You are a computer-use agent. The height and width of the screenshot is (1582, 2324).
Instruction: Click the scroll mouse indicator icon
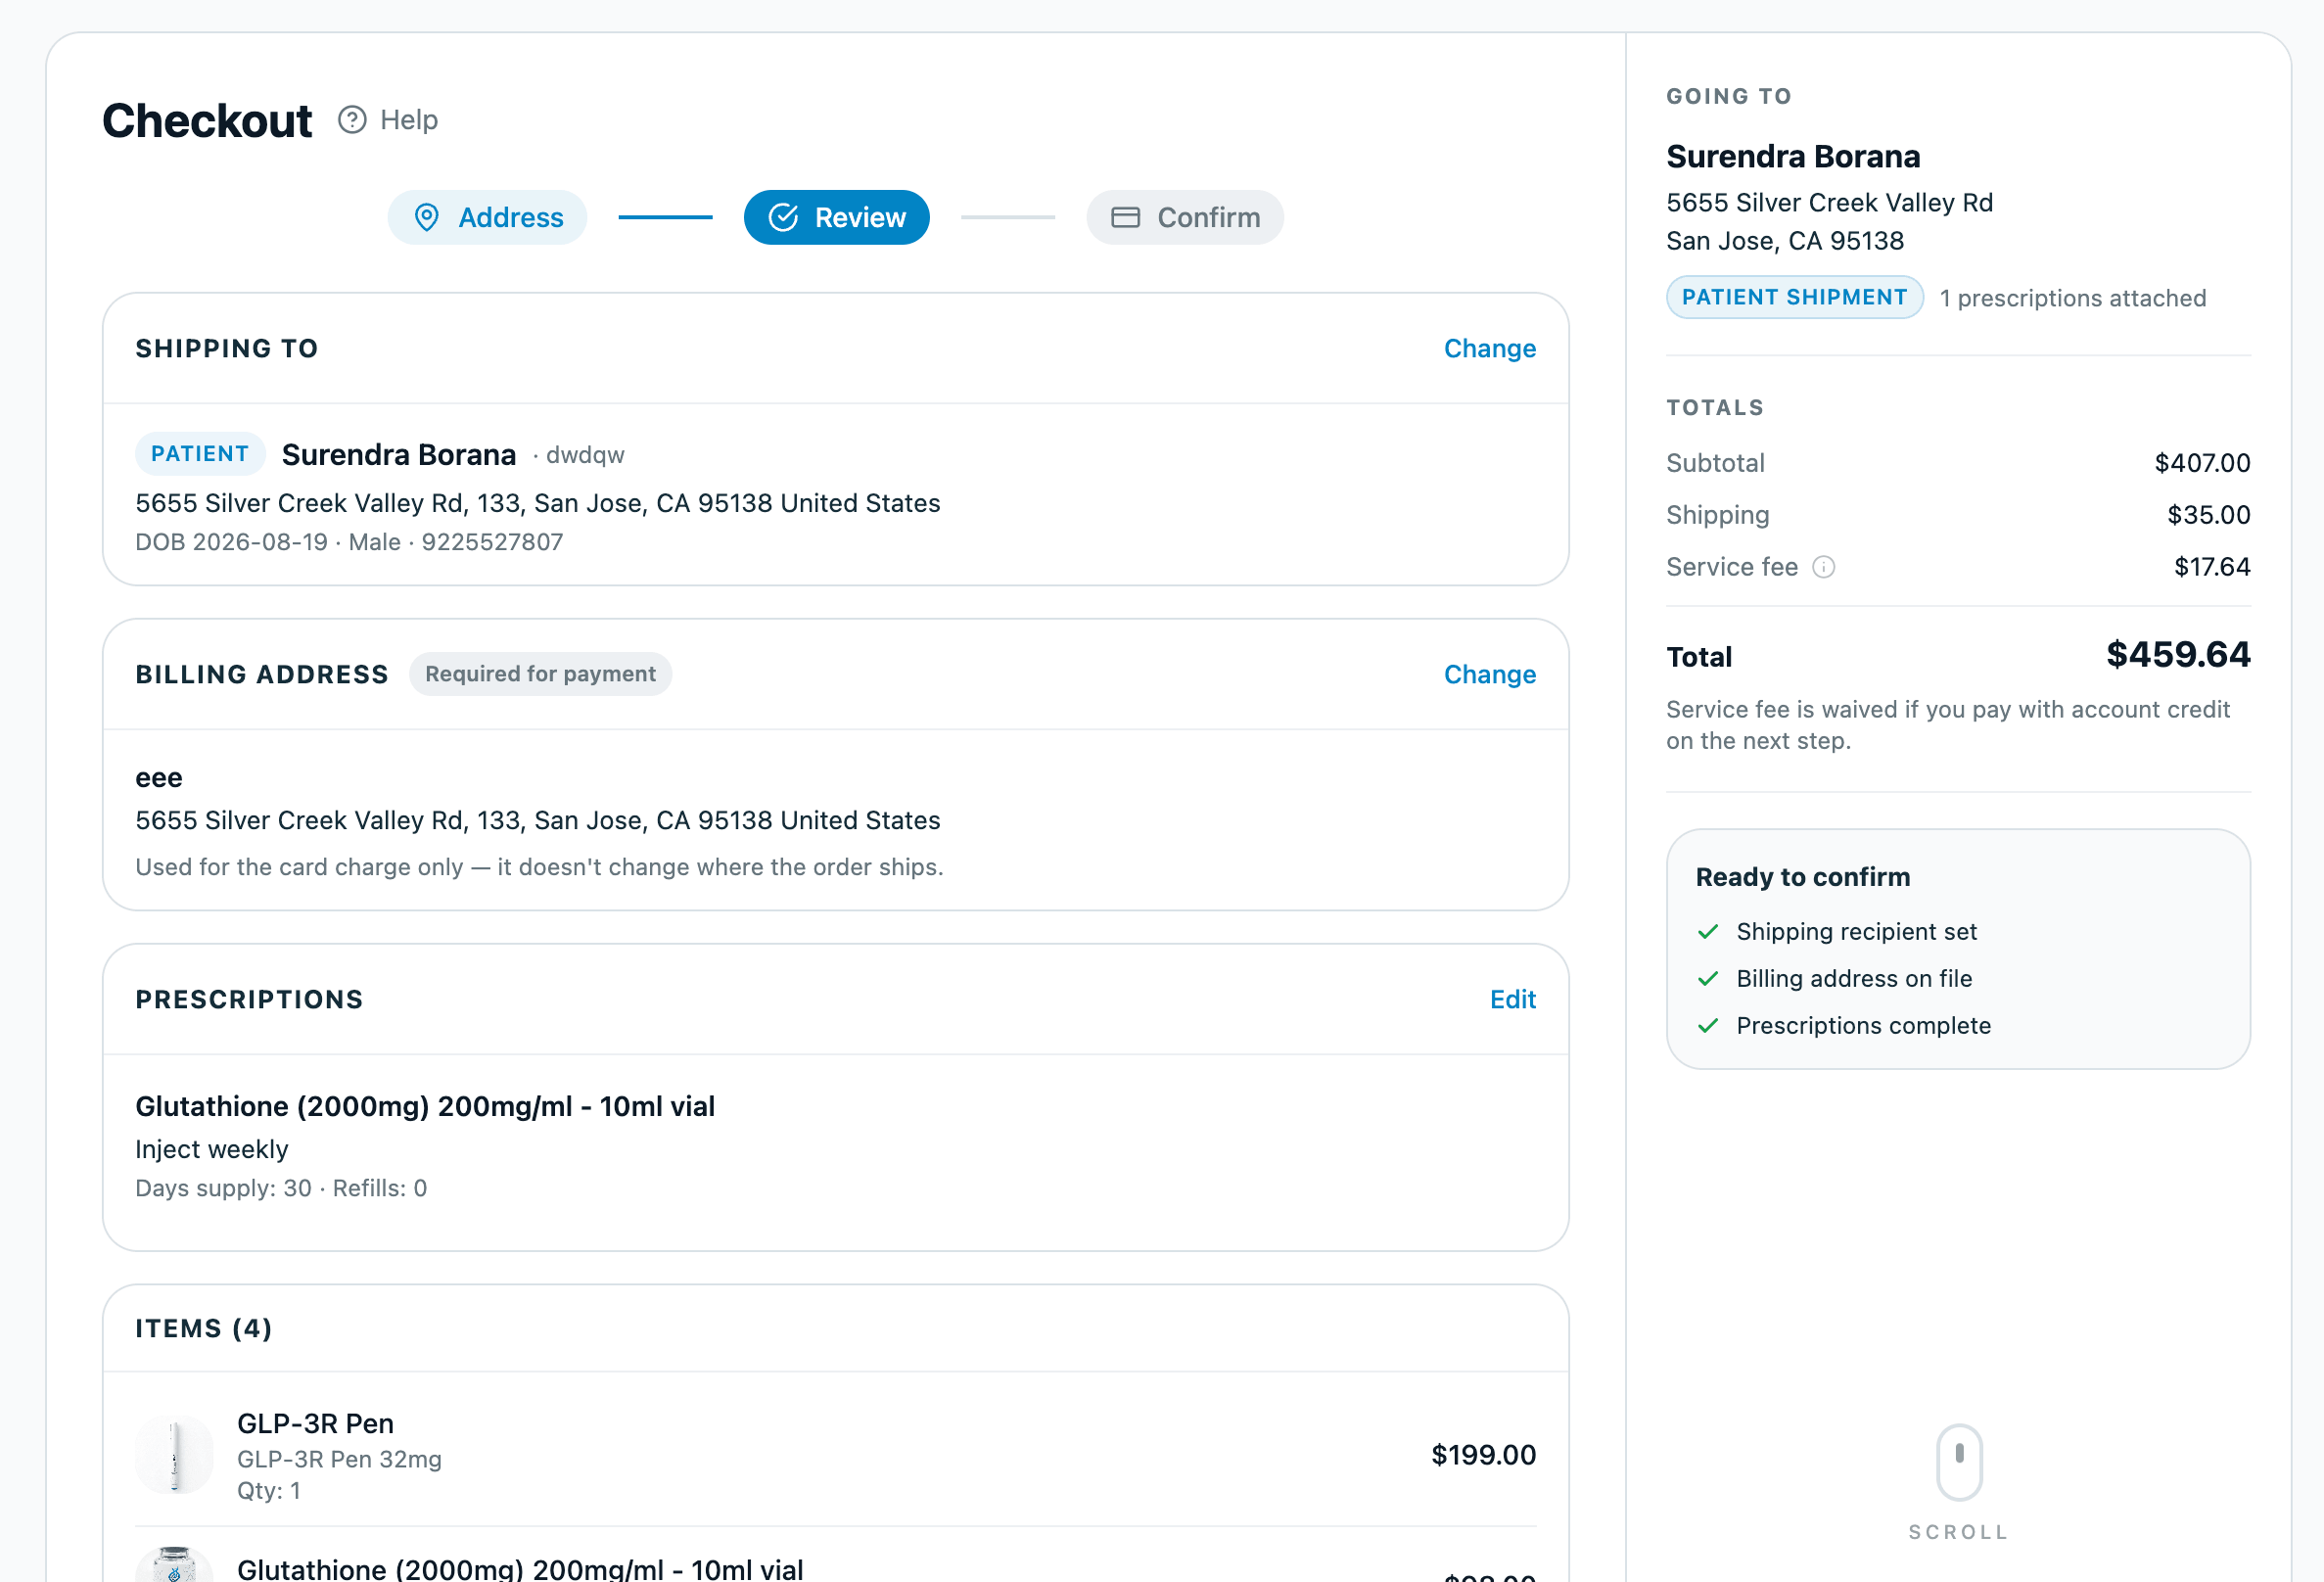tap(1959, 1462)
